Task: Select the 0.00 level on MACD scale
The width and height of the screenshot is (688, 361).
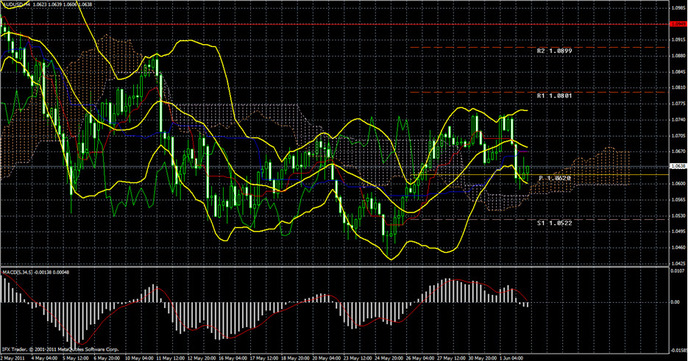Action: pos(677,302)
